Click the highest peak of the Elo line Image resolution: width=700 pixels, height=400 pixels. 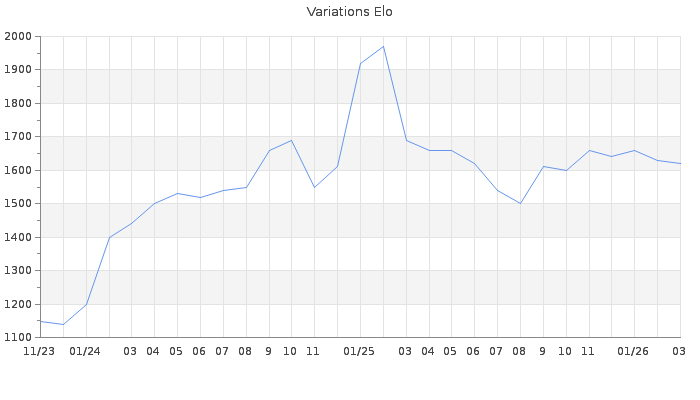pyautogui.click(x=383, y=46)
